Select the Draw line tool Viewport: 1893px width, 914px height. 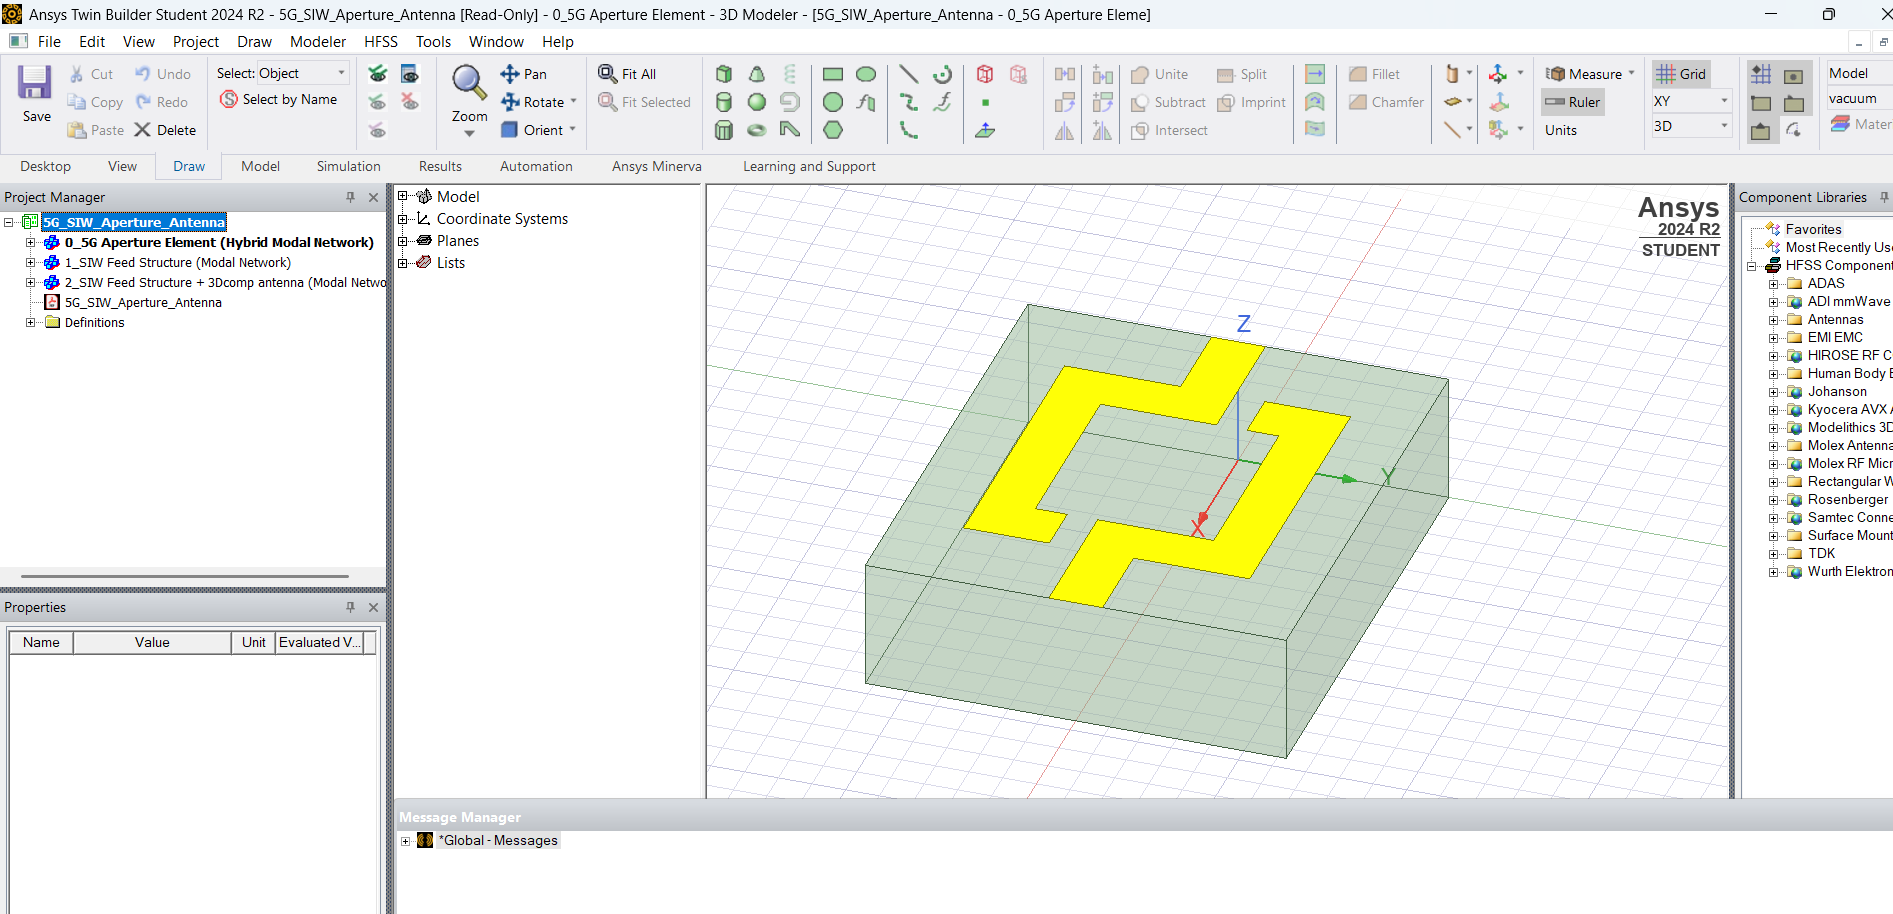coord(908,74)
